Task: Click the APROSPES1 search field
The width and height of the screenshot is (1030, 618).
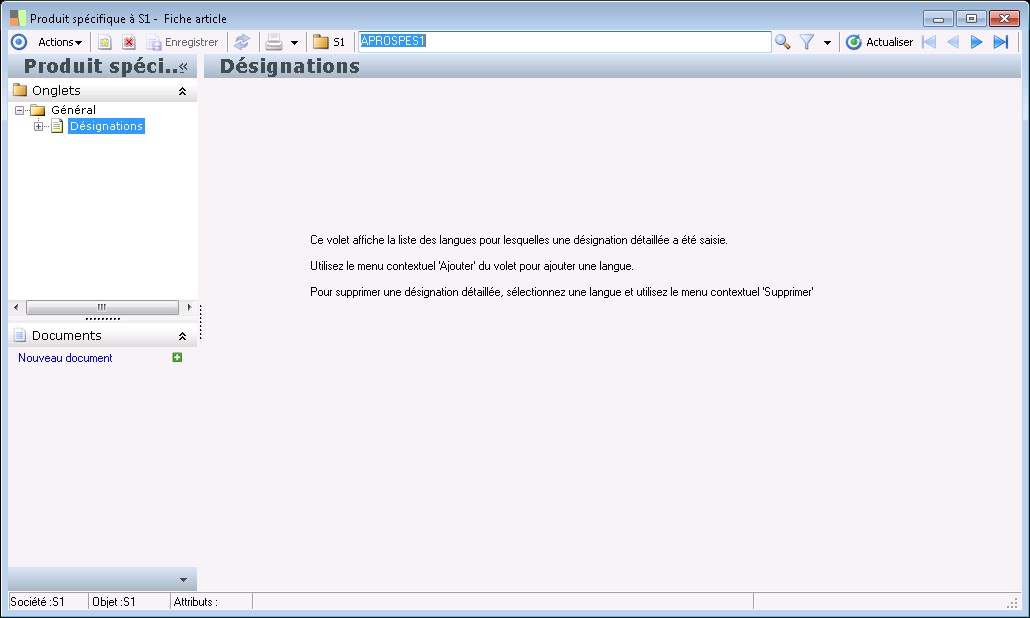Action: tap(564, 41)
